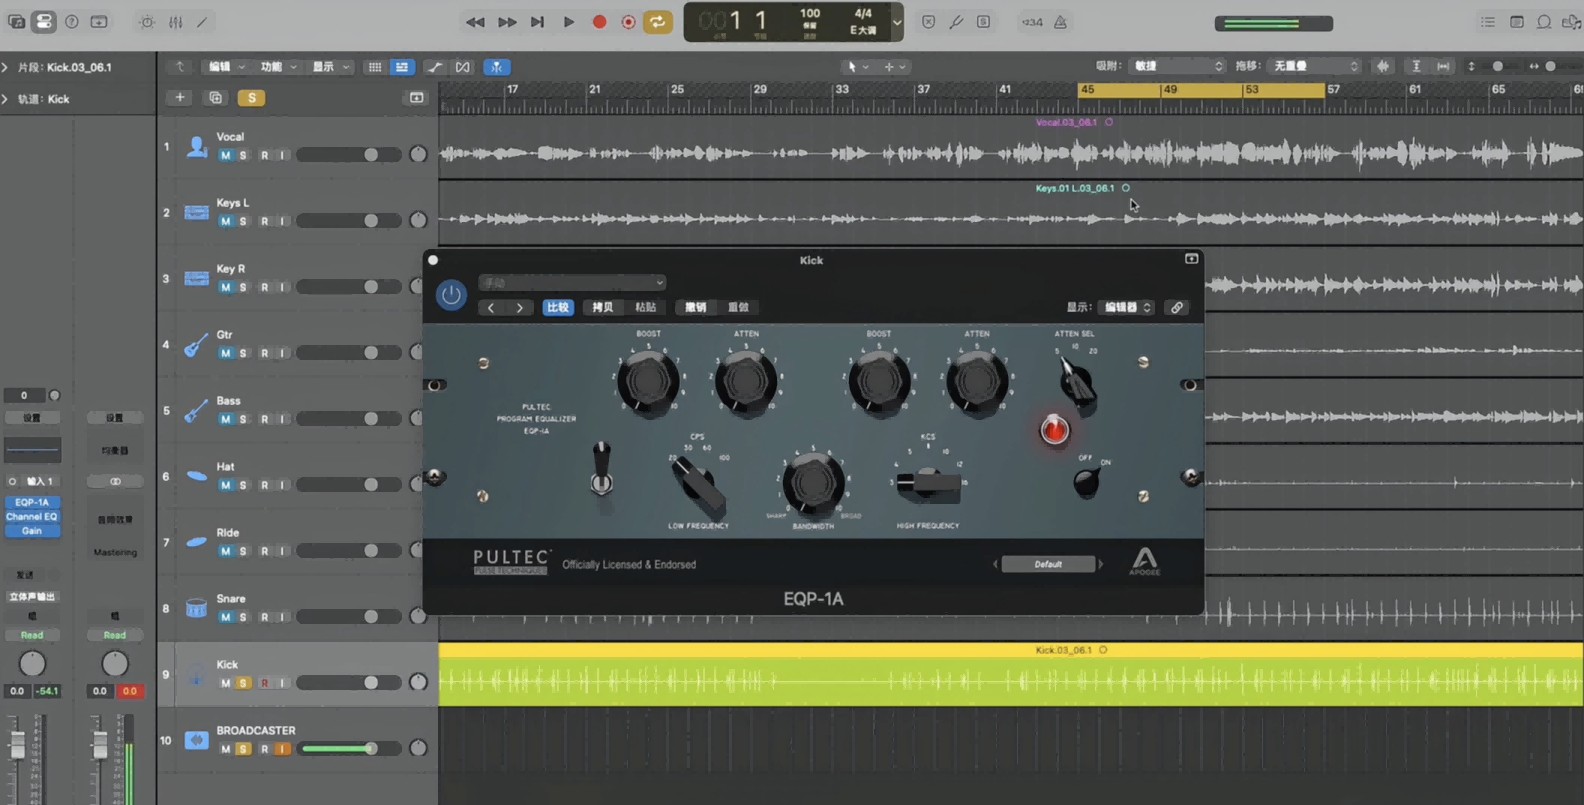Switch to grid view icon in tracks toolbar

tap(374, 67)
